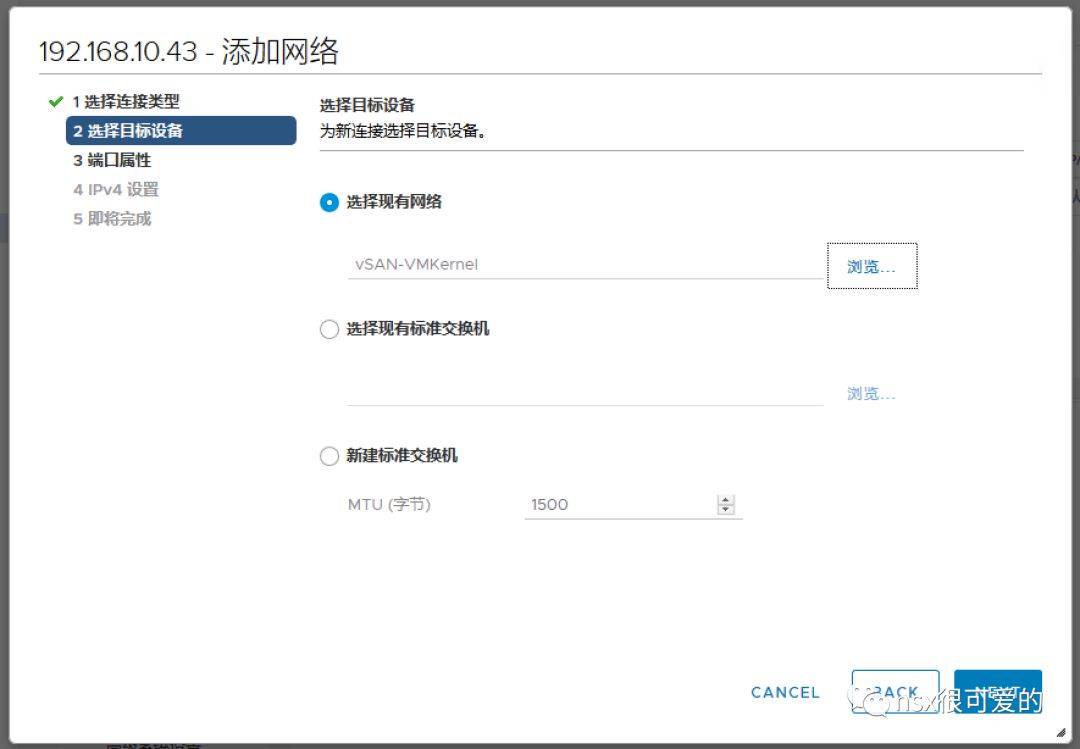Click the BACK button
This screenshot has height=749, width=1080.
pyautogui.click(x=895, y=692)
